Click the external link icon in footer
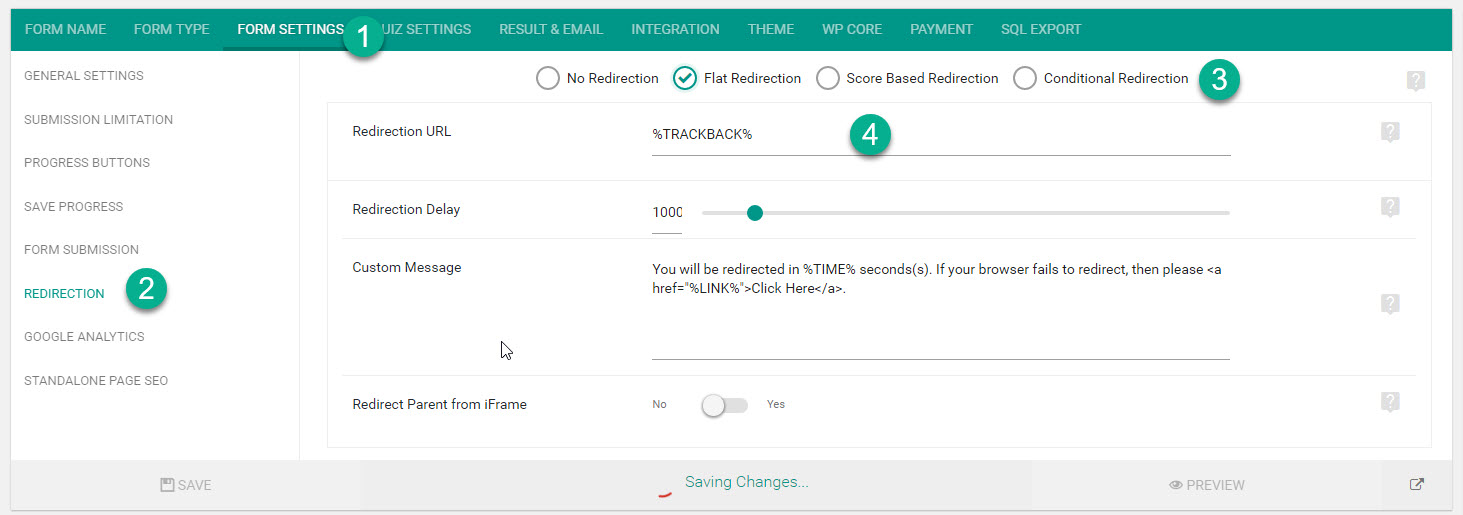 click(1416, 485)
